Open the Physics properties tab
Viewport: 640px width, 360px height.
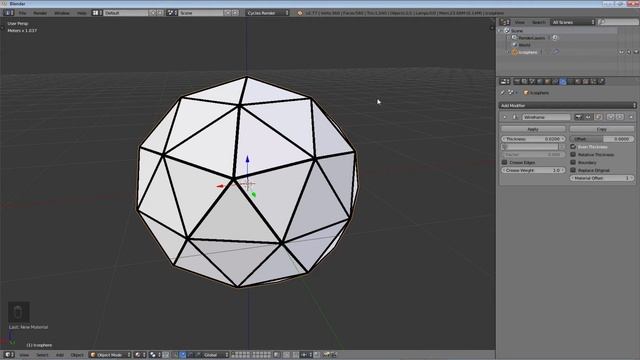[x=601, y=81]
